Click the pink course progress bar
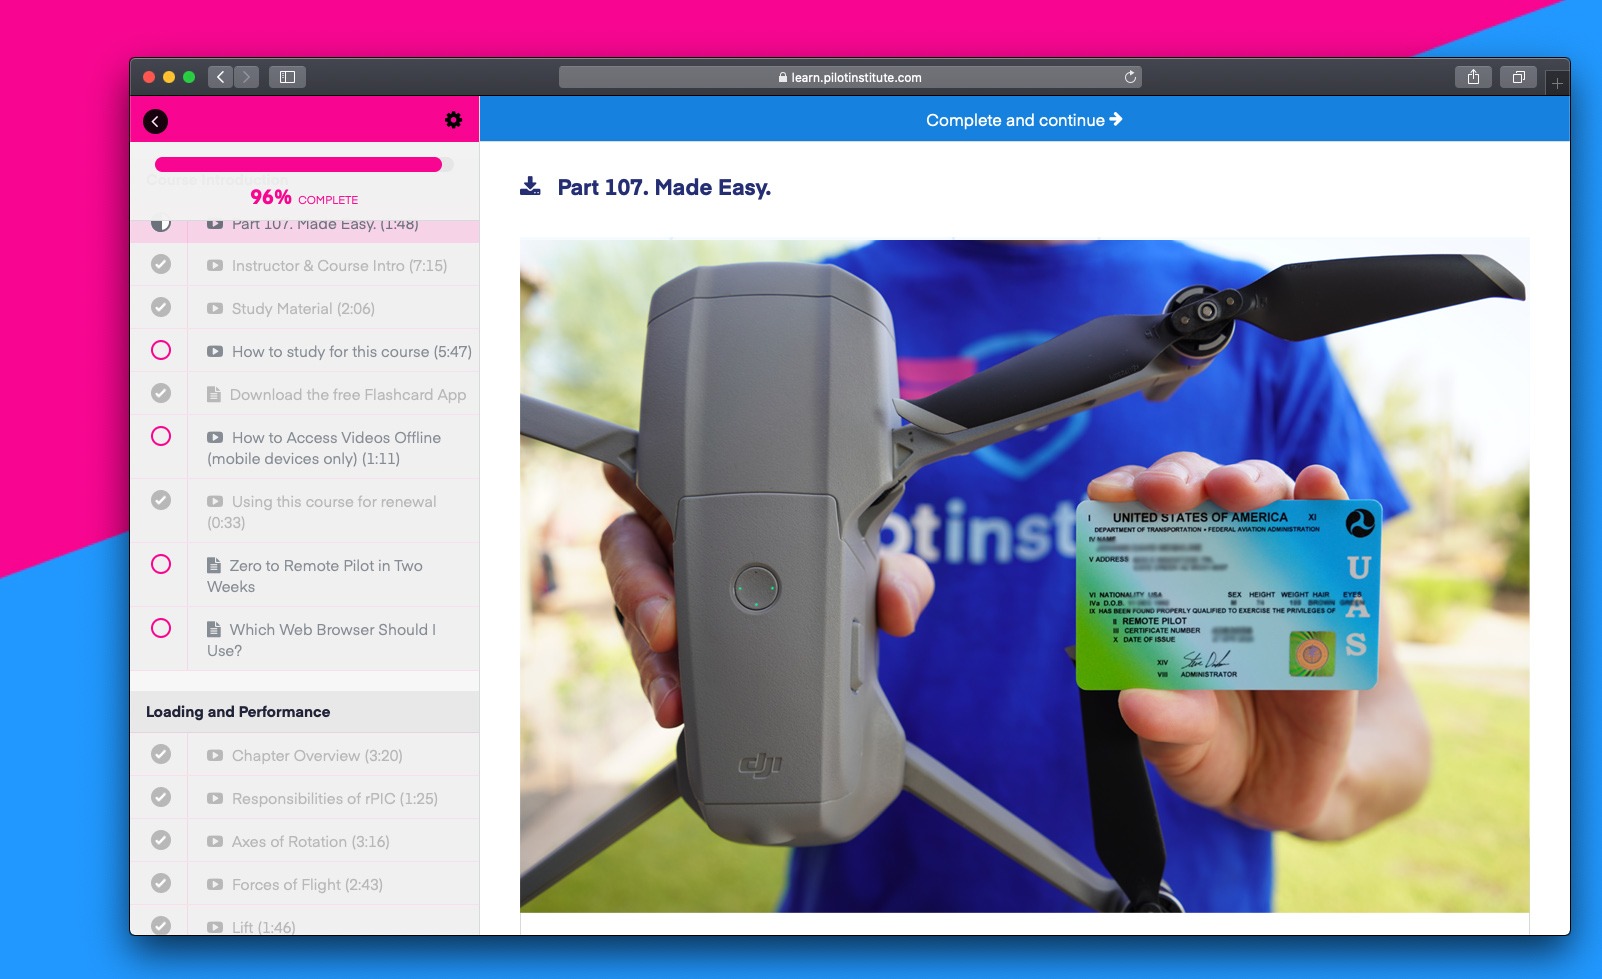Viewport: 1602px width, 979px height. coord(304,165)
